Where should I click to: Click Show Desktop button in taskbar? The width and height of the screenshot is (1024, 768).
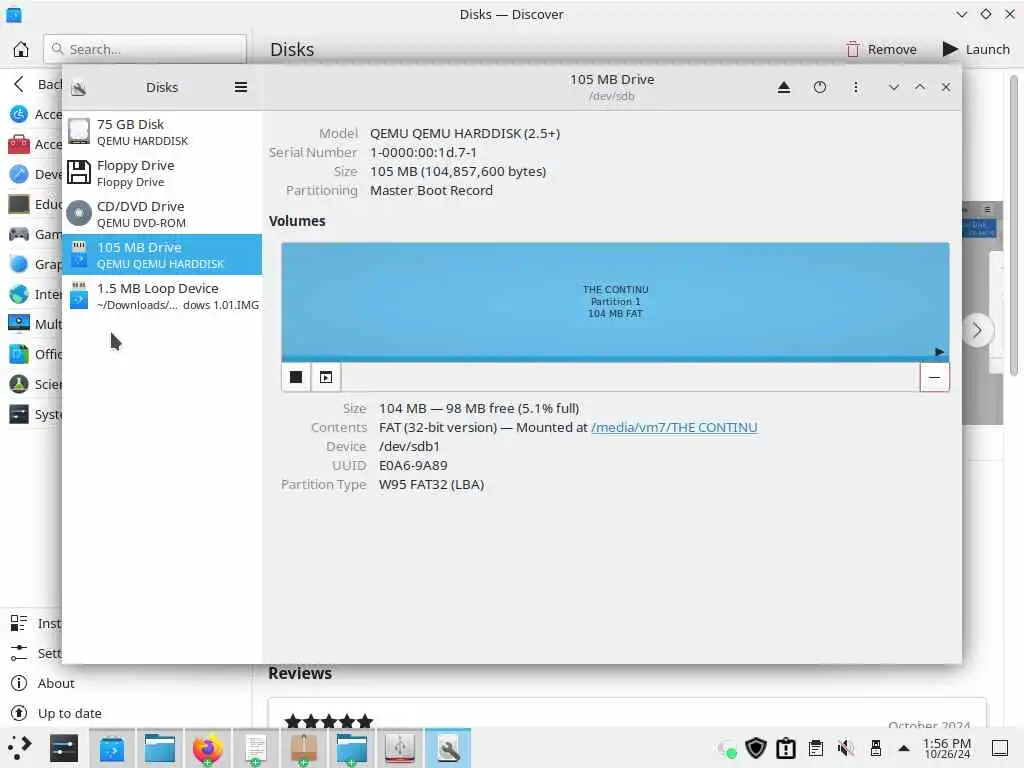tap(1000, 748)
